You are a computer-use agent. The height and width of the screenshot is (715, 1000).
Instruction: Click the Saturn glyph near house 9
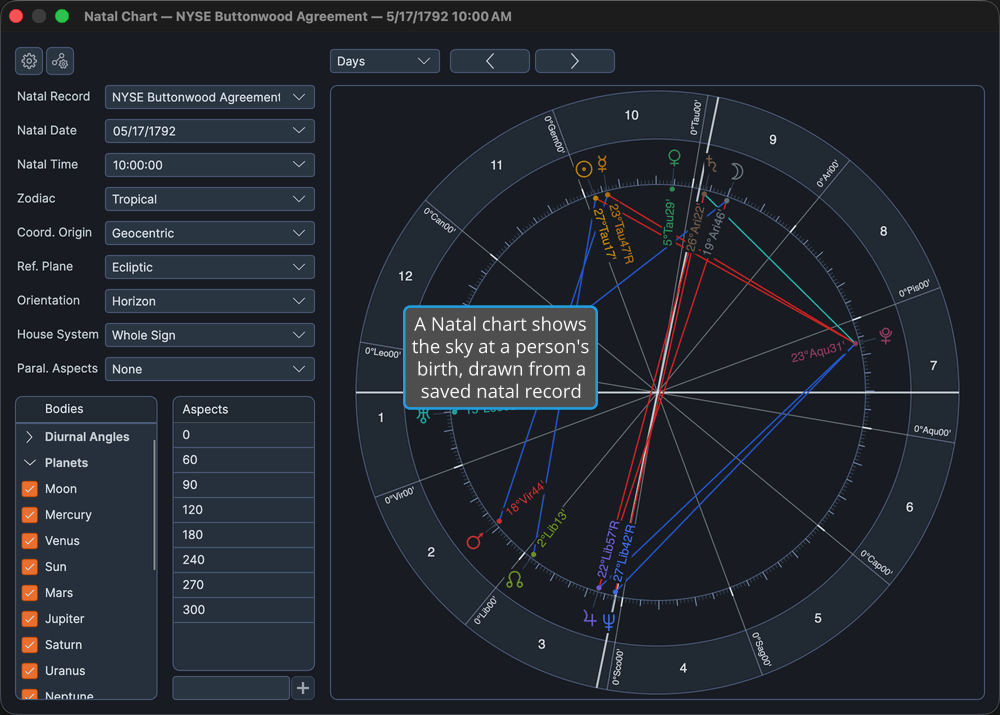pos(712,165)
